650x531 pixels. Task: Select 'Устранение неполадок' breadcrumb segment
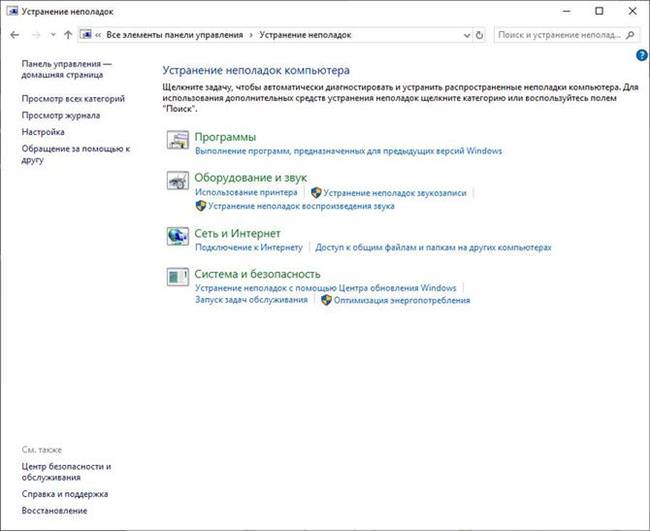coord(305,35)
